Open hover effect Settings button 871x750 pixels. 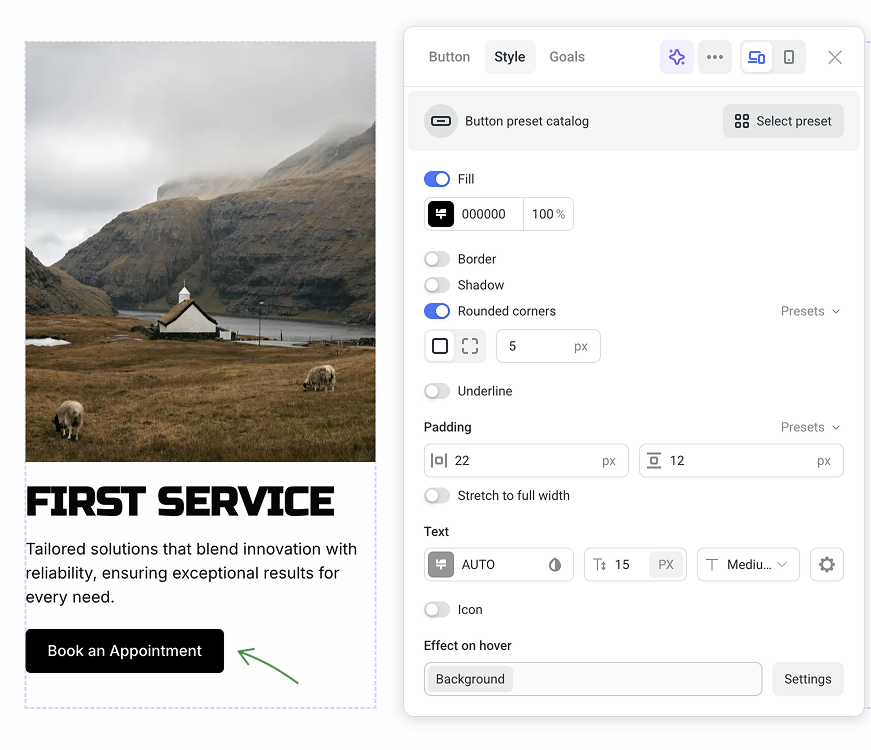pos(807,679)
